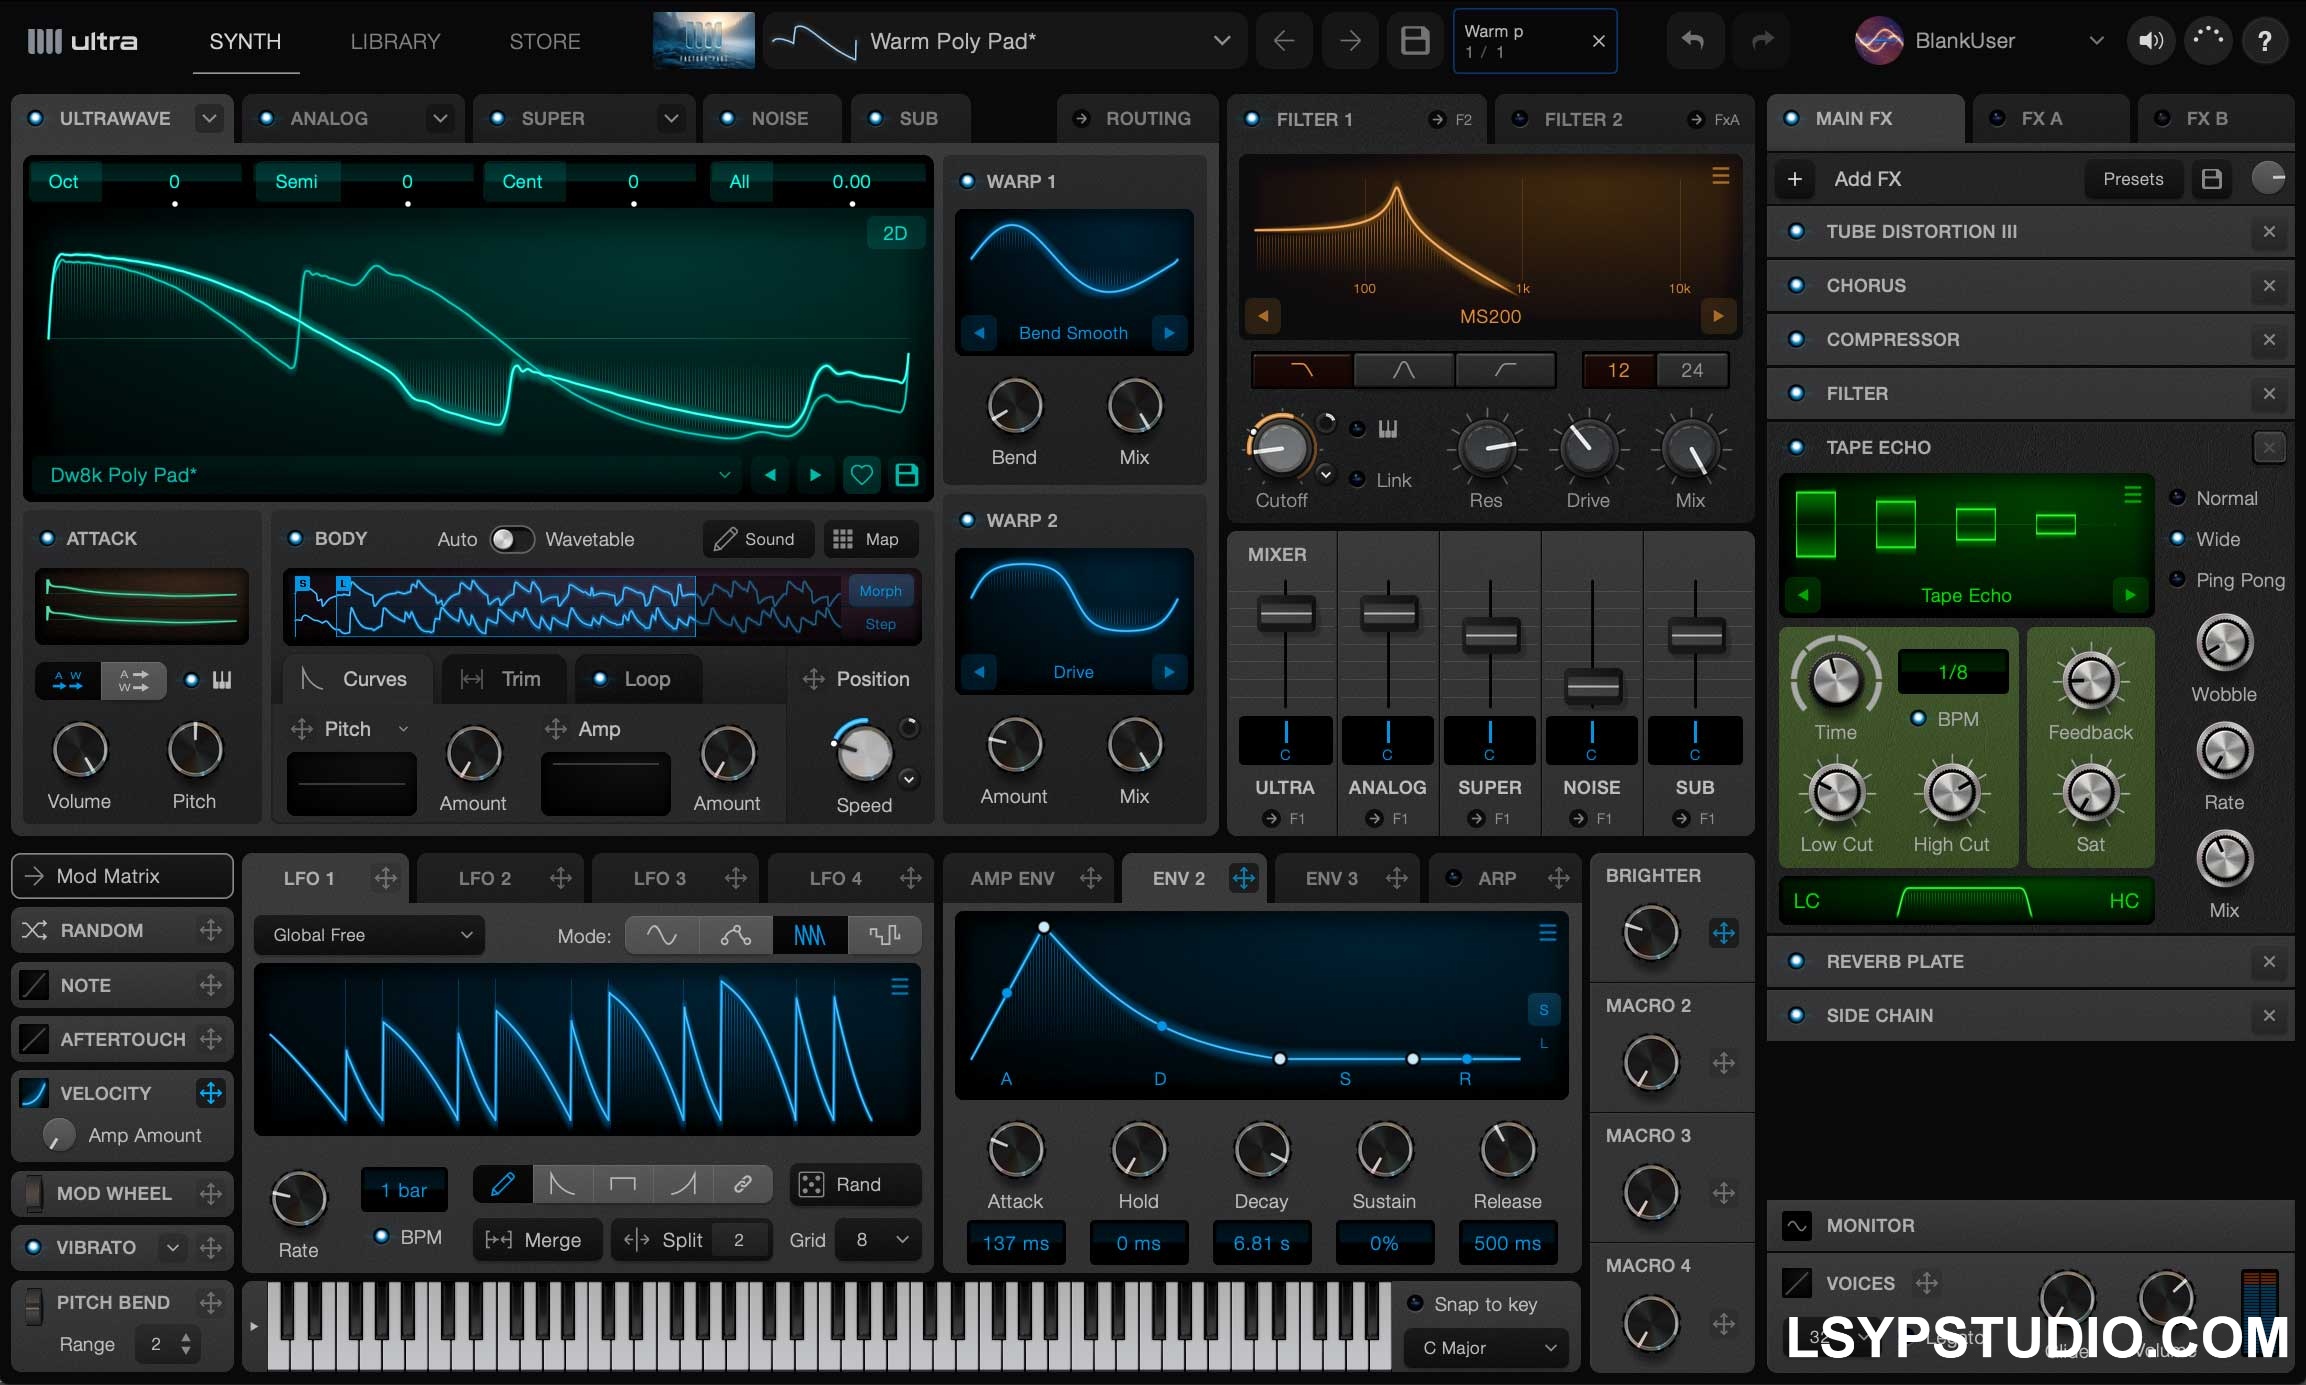Image resolution: width=2306 pixels, height=1385 pixels.
Task: Click the Attack 137 ms value field
Action: 1015,1243
